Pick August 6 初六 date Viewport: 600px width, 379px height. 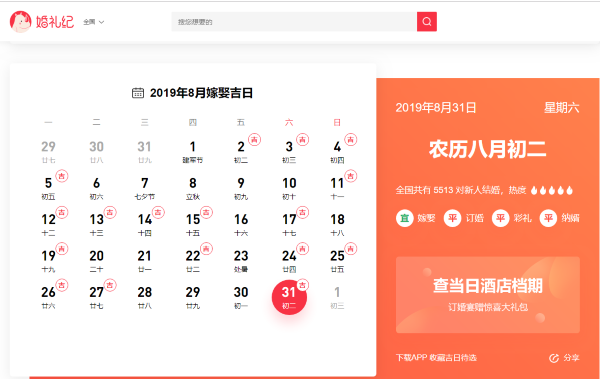click(x=96, y=188)
